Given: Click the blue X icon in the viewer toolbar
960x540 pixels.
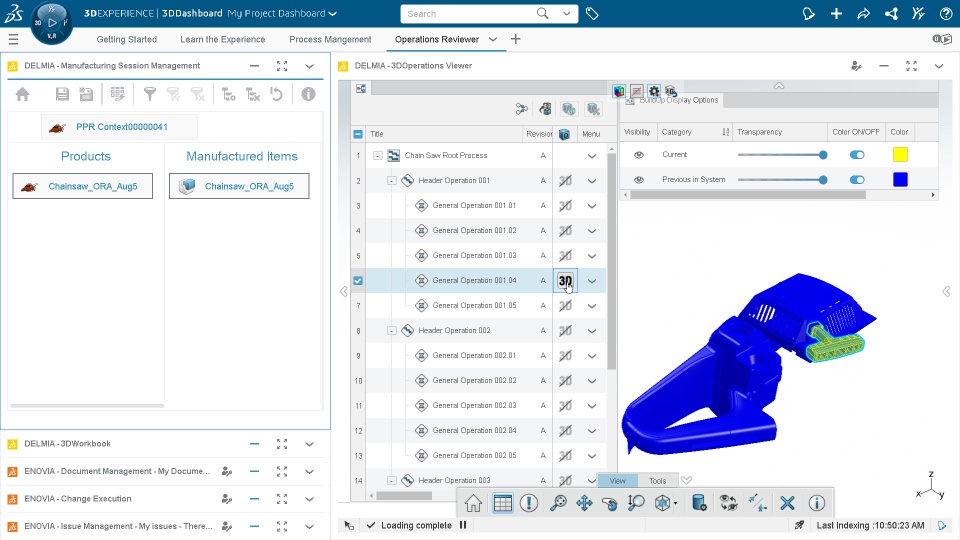Looking at the screenshot, I should (x=787, y=503).
